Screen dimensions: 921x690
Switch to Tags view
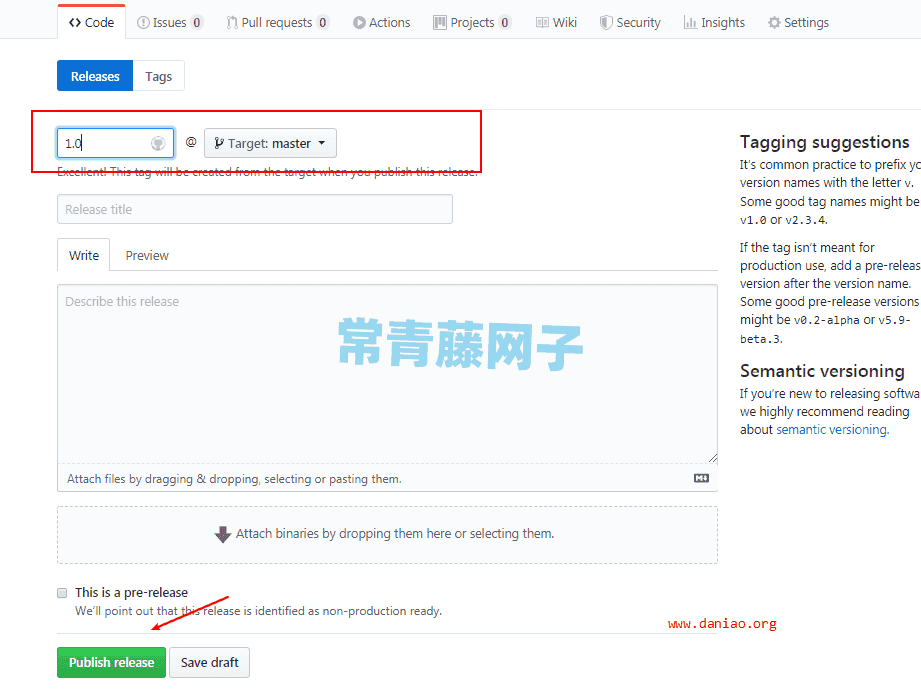159,76
